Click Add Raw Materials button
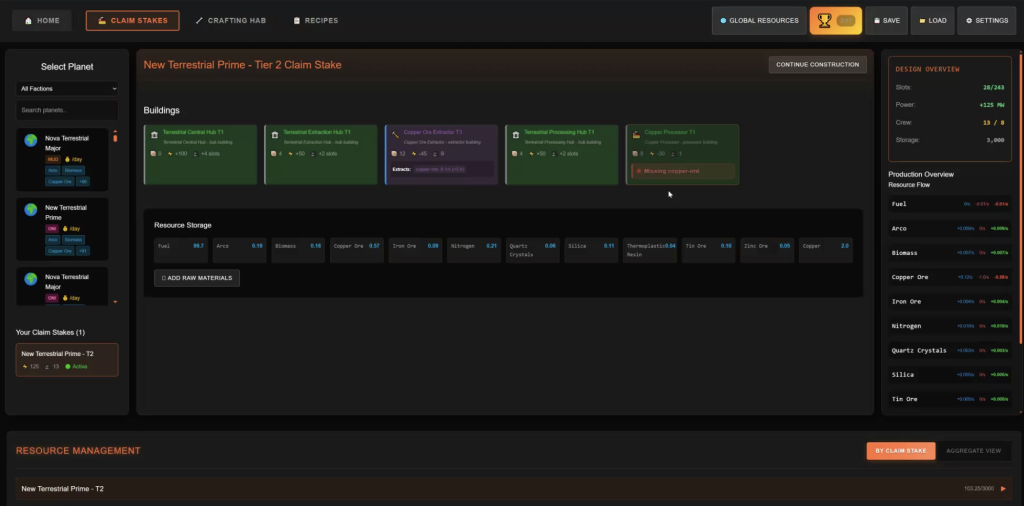The height and width of the screenshot is (506, 1024). tap(197, 278)
